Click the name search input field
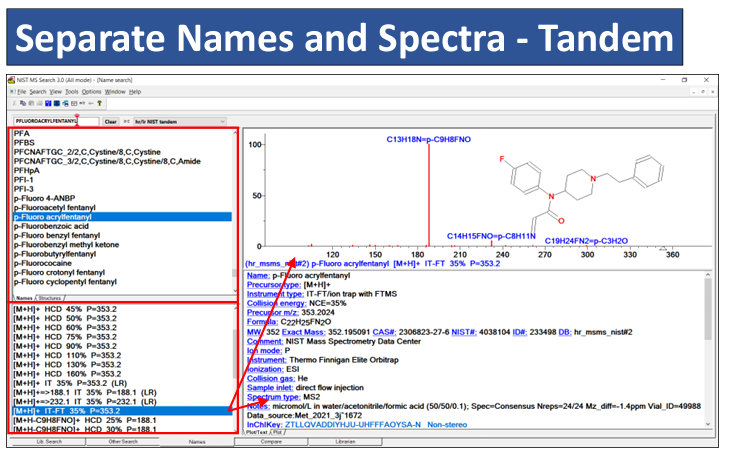 (x=56, y=121)
